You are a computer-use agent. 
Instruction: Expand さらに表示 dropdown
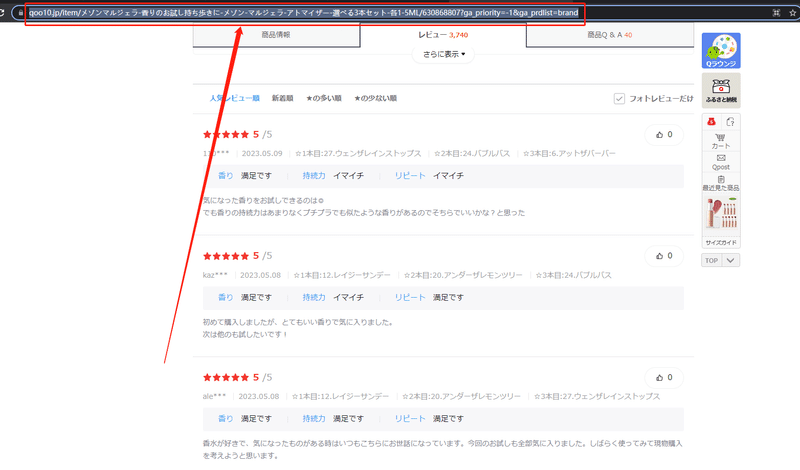[x=443, y=54]
